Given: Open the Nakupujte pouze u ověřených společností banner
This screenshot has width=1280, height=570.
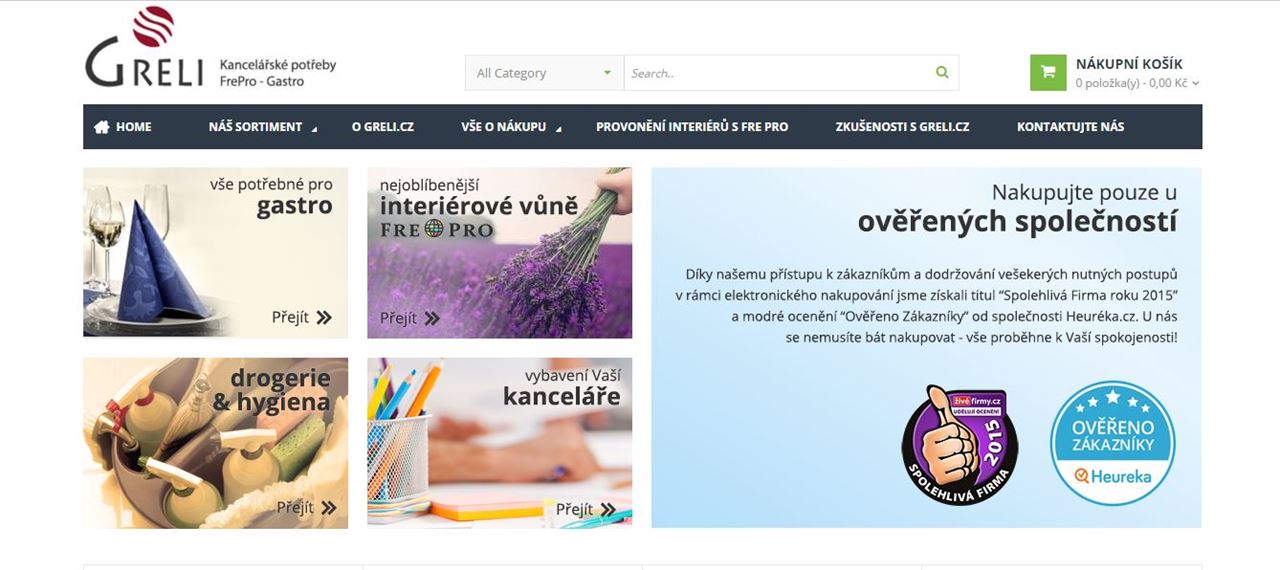Looking at the screenshot, I should [x=926, y=347].
